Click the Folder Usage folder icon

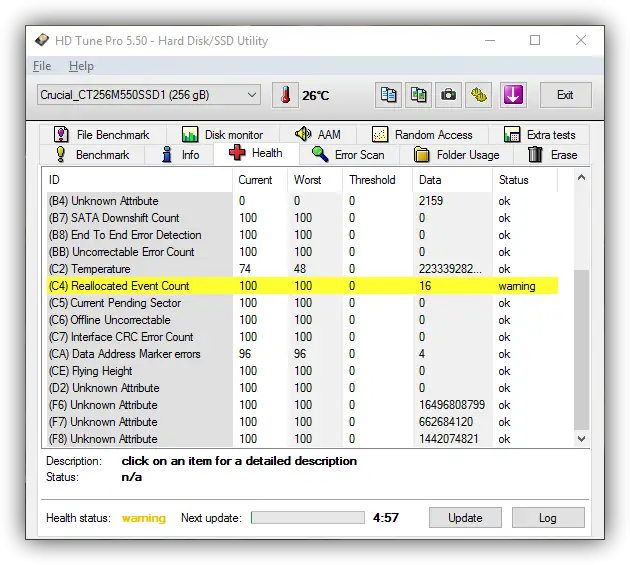click(421, 154)
